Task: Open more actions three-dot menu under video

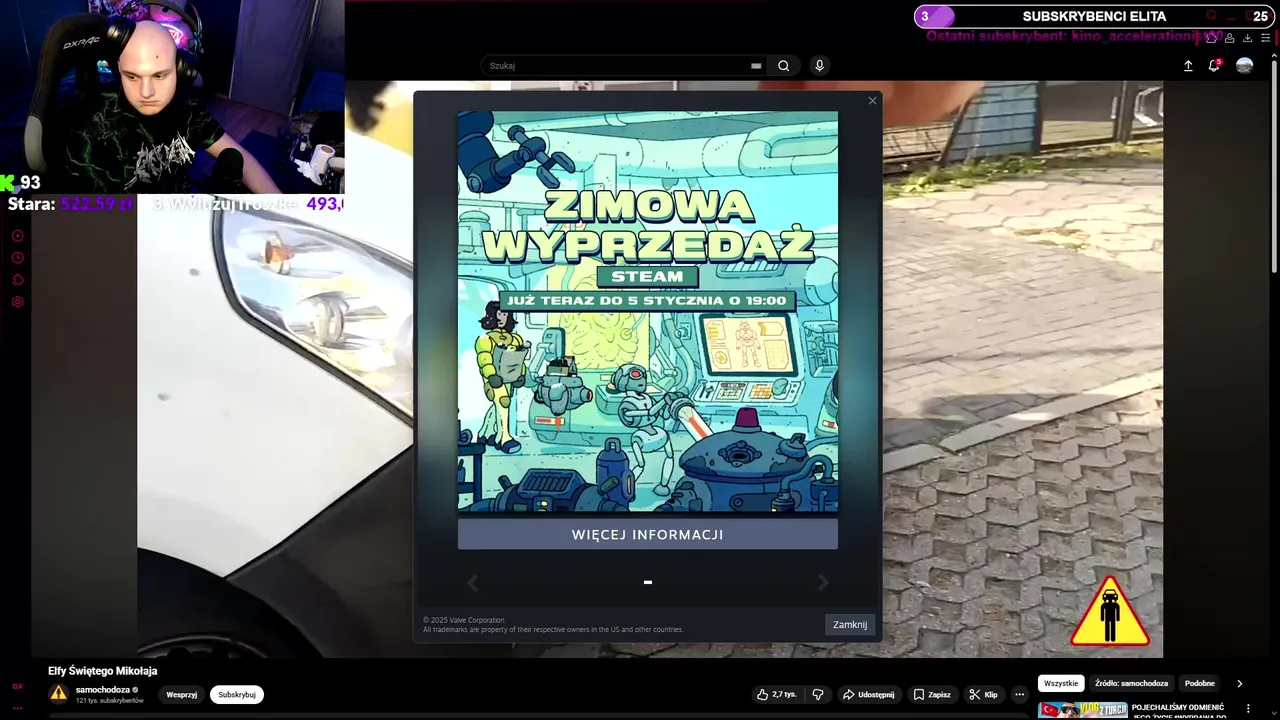Action: [x=1019, y=695]
